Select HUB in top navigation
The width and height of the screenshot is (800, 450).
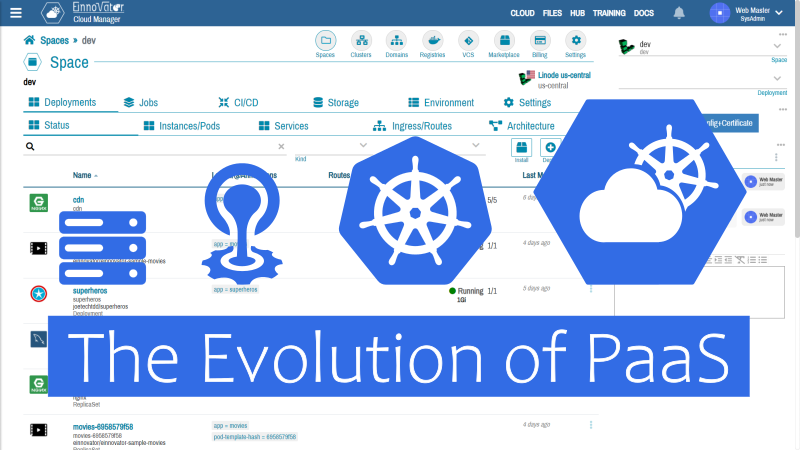coord(577,13)
